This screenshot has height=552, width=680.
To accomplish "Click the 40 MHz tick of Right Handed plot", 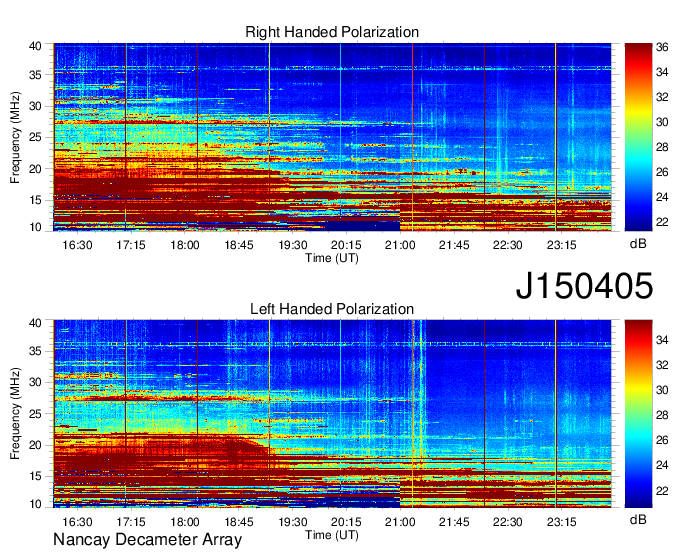I will click(x=35, y=46).
